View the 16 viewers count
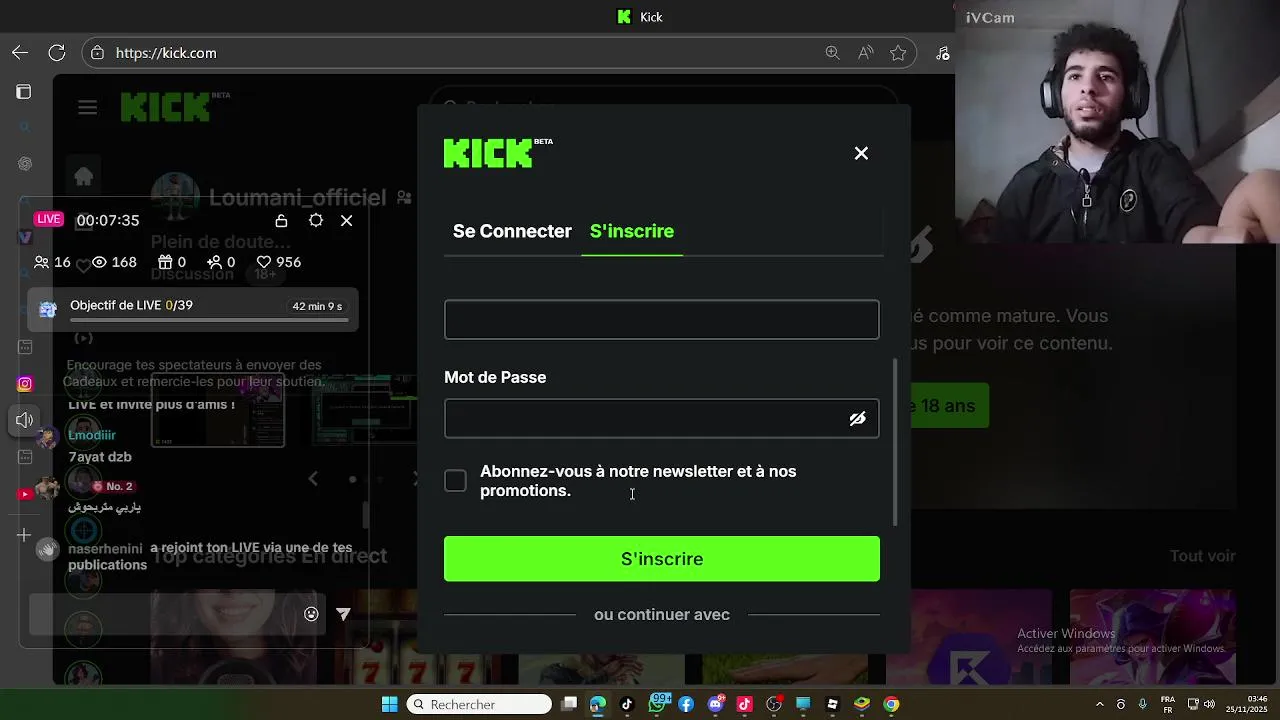Image resolution: width=1280 pixels, height=720 pixels. 53,262
